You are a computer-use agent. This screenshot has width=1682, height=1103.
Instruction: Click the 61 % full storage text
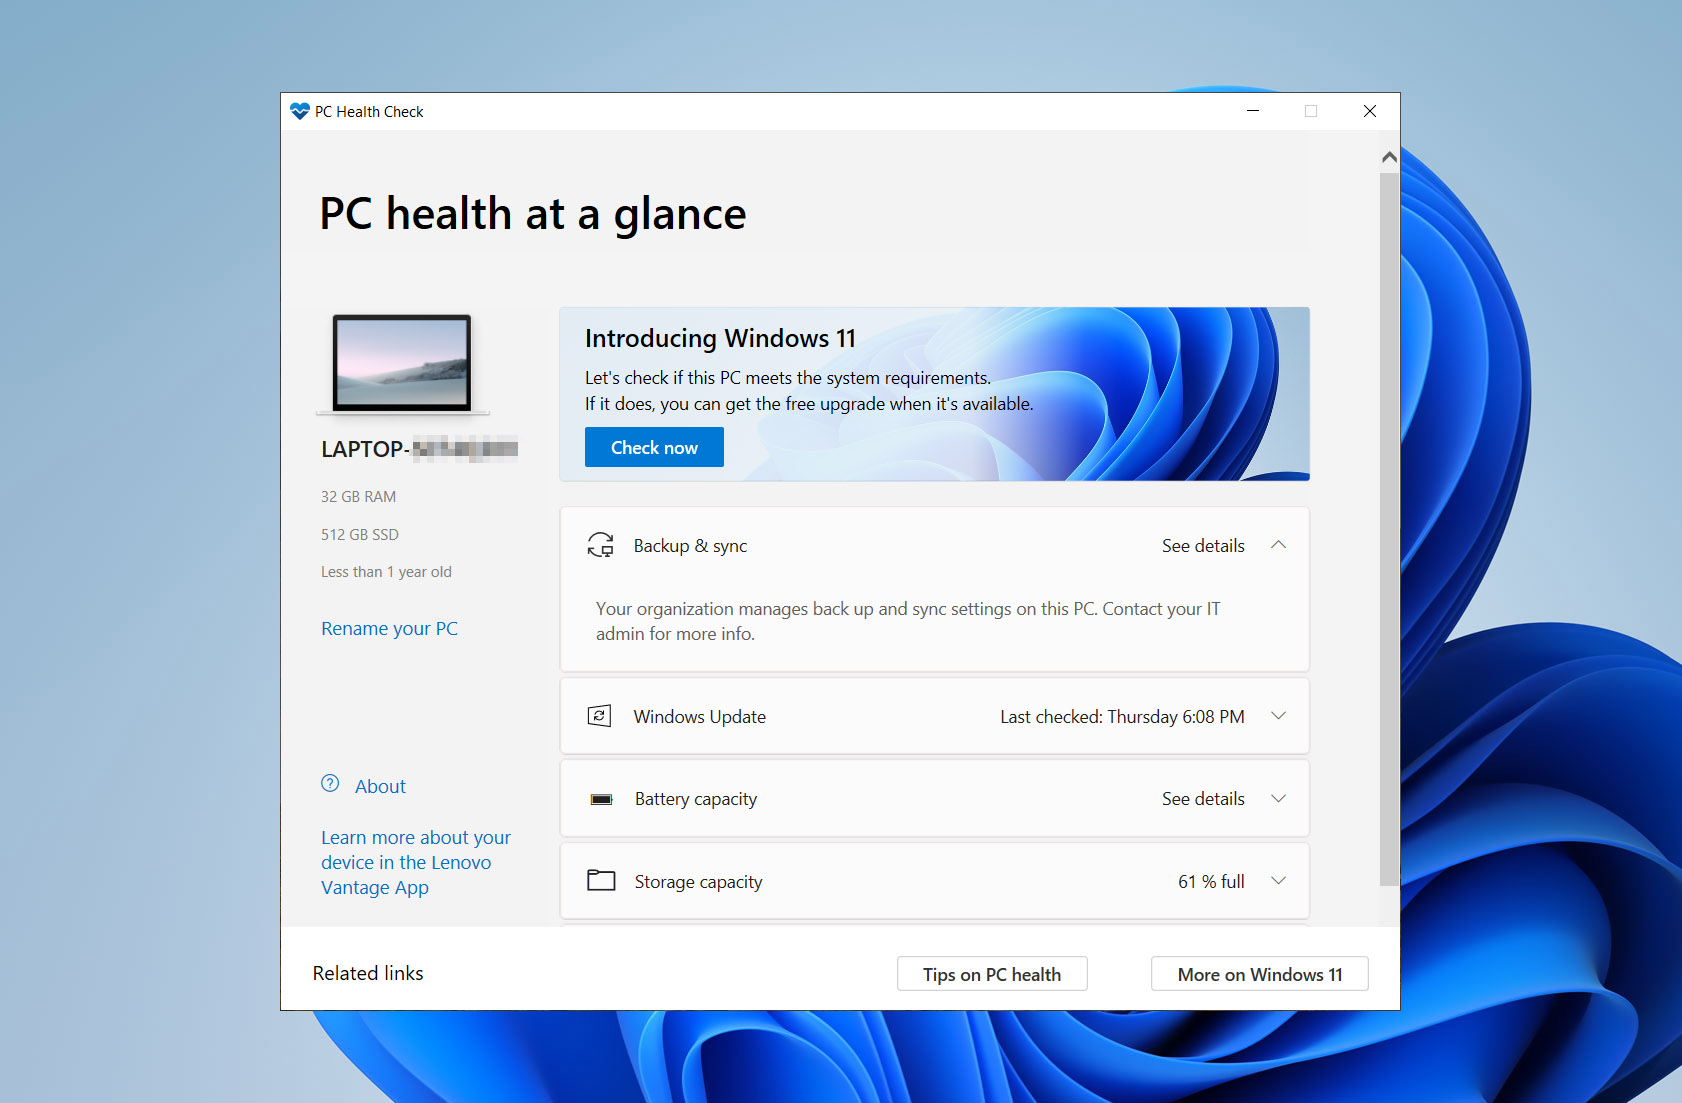1211,881
